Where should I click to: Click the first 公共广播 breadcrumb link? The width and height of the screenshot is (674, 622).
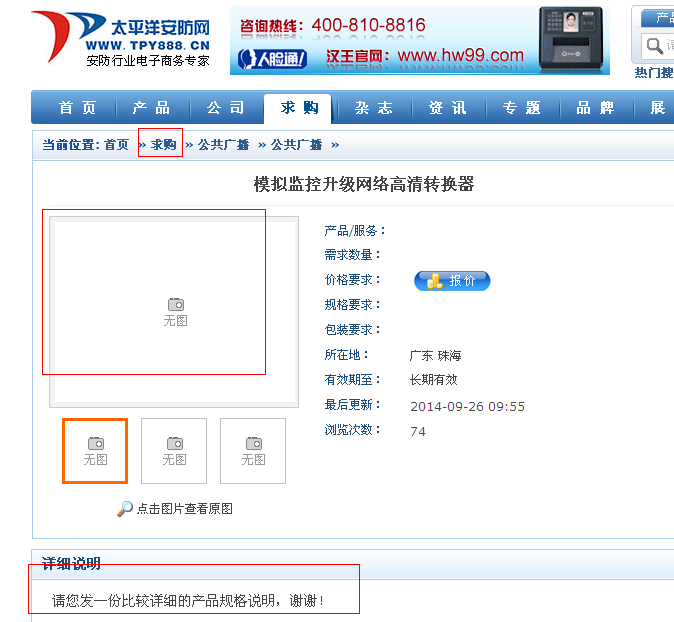pyautogui.click(x=224, y=144)
